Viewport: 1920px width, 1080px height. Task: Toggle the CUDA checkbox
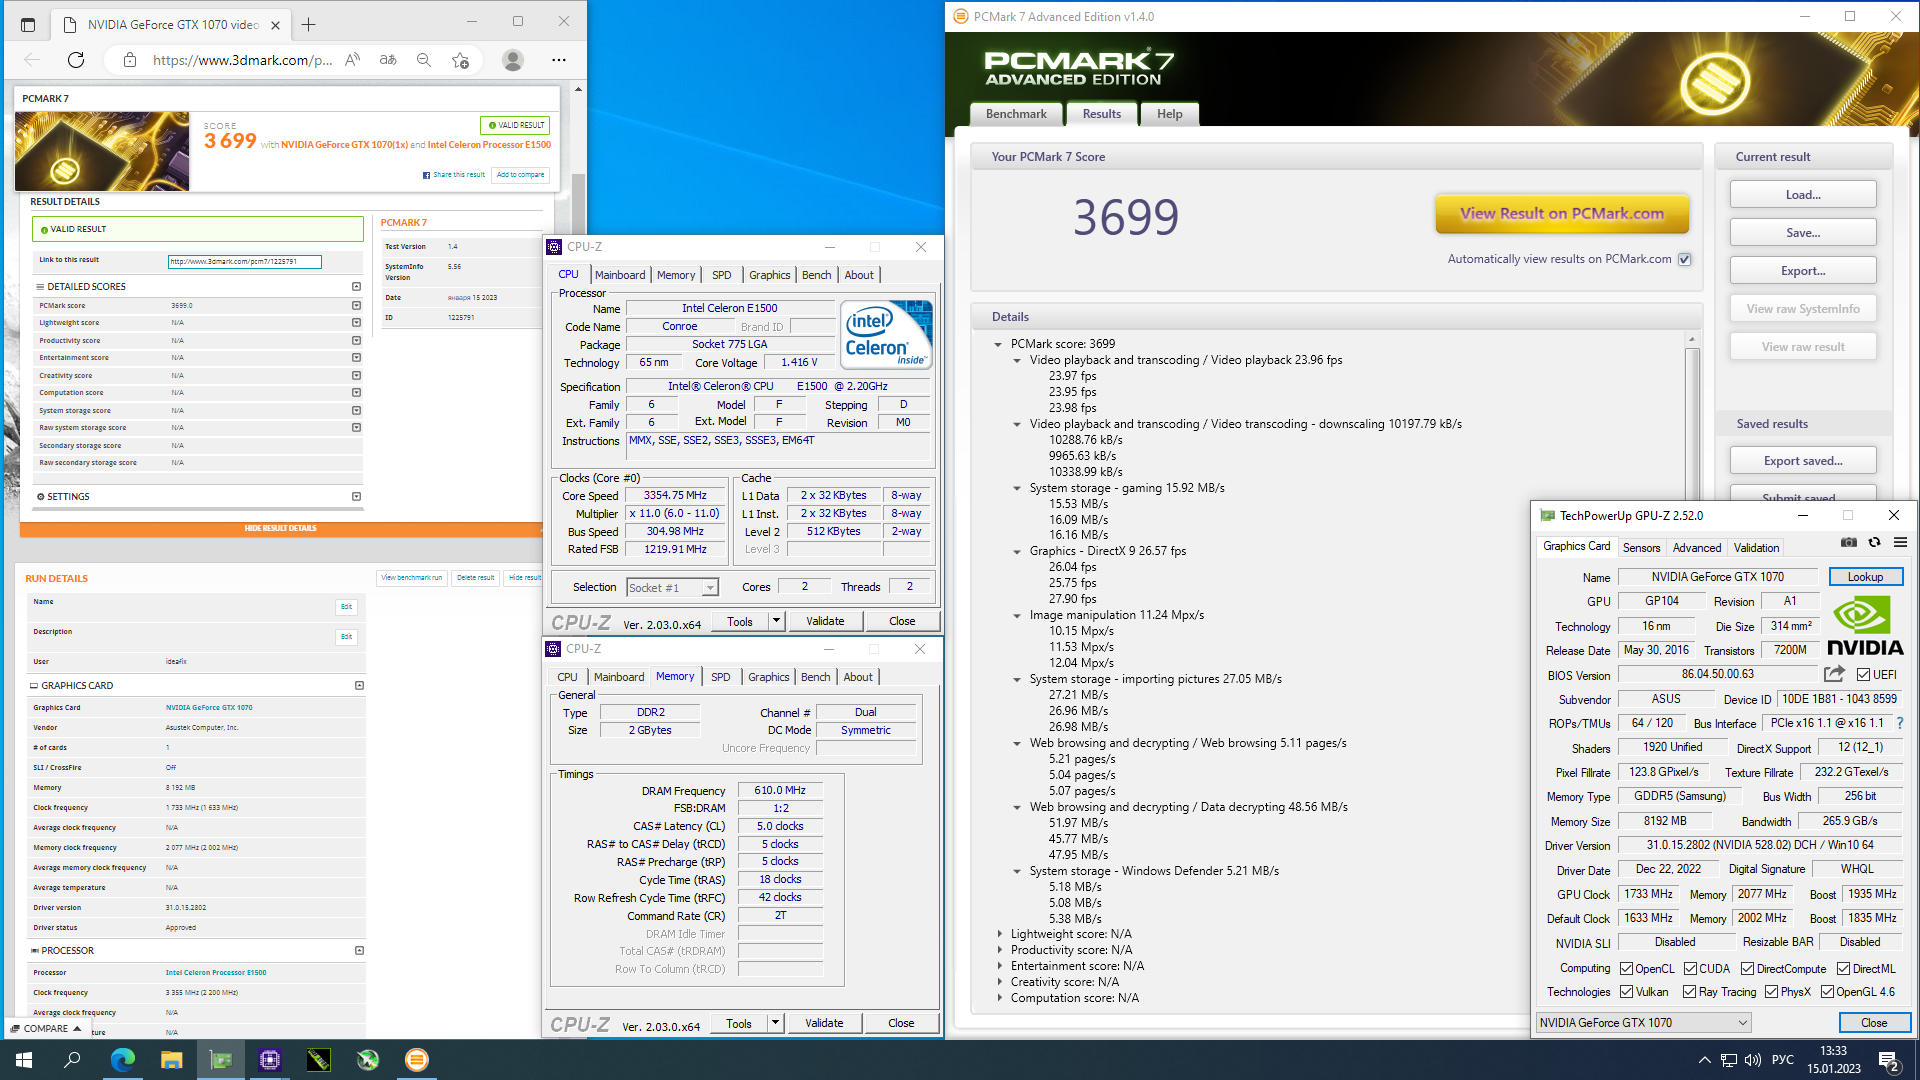1690,968
